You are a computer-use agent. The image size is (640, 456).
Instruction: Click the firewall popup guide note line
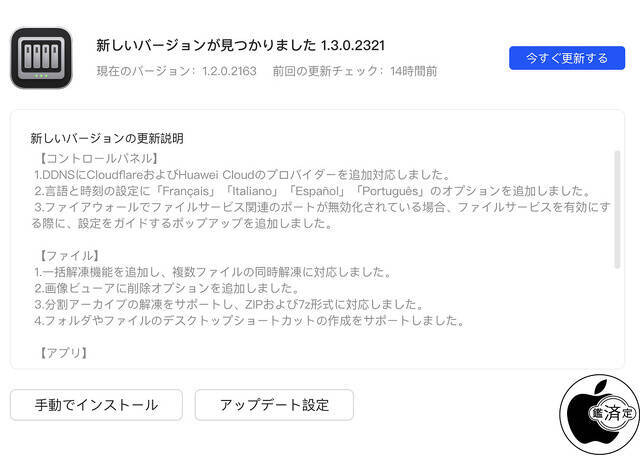tap(321, 215)
